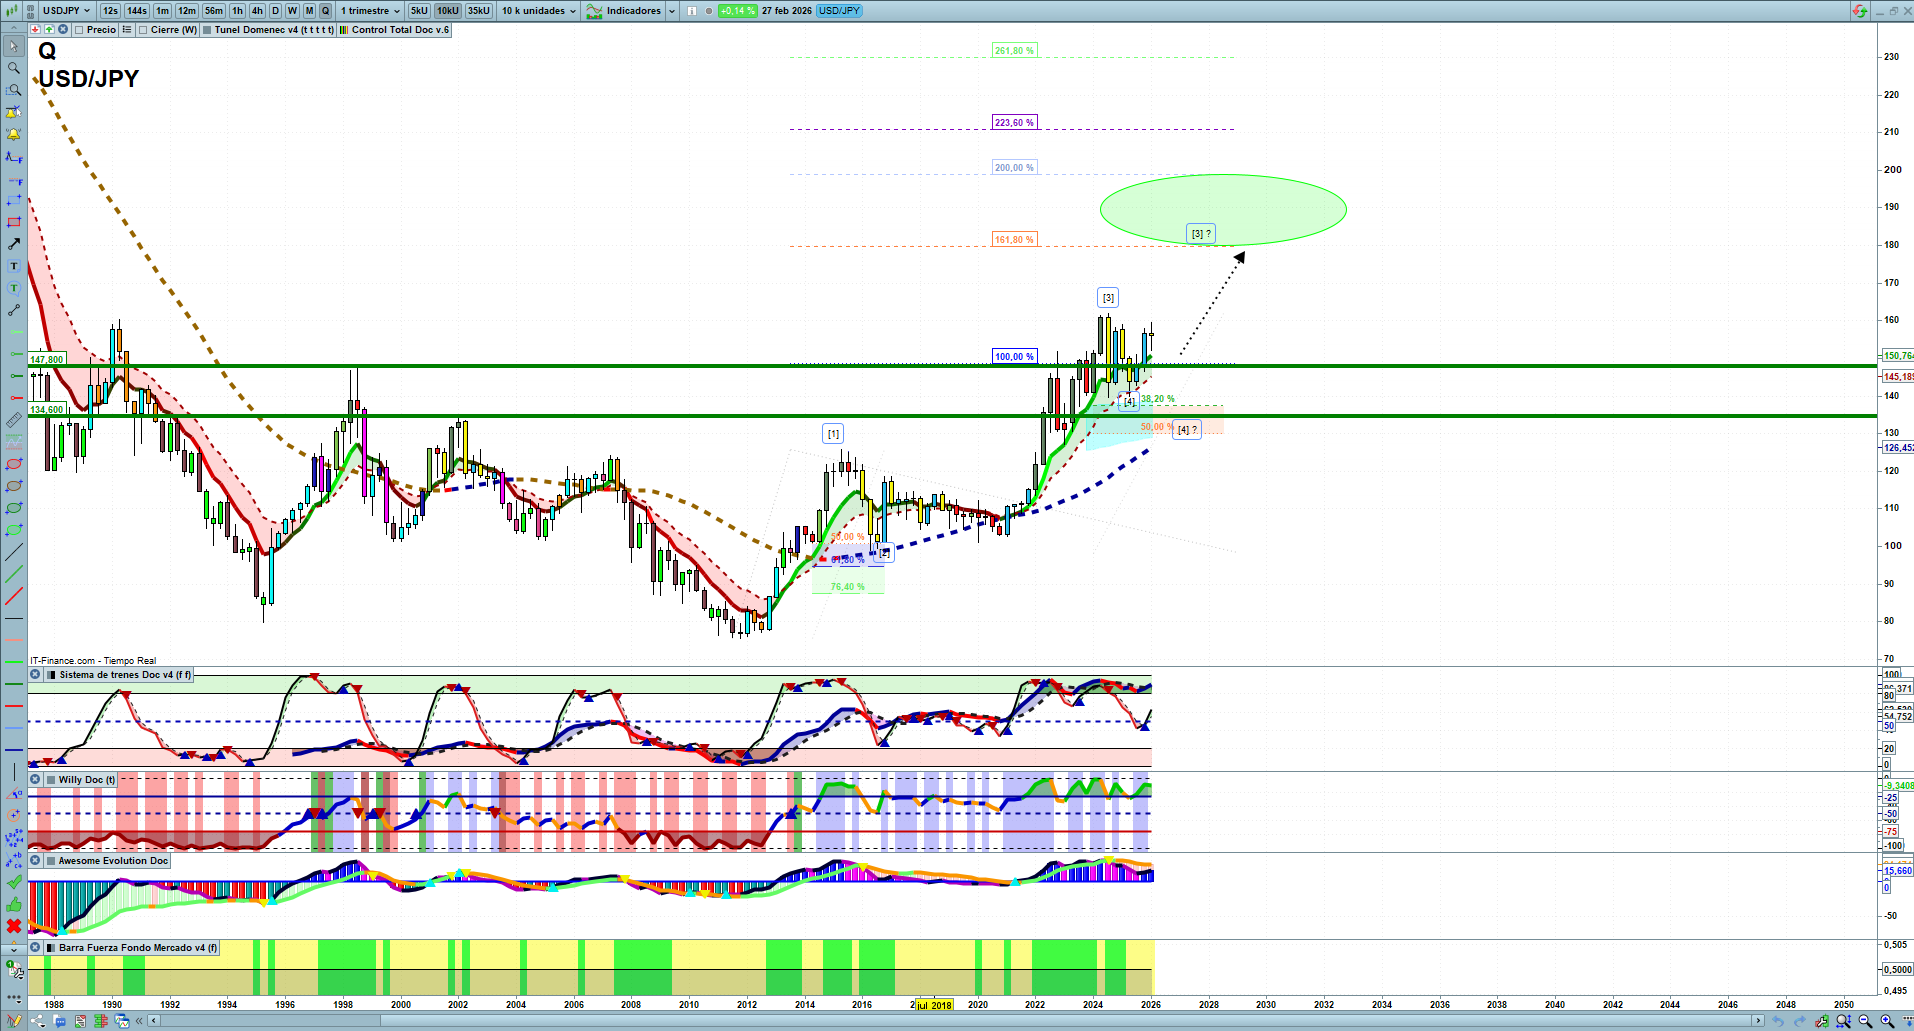The image size is (1914, 1031).
Task: Open the Indicadores button
Action: 625,11
